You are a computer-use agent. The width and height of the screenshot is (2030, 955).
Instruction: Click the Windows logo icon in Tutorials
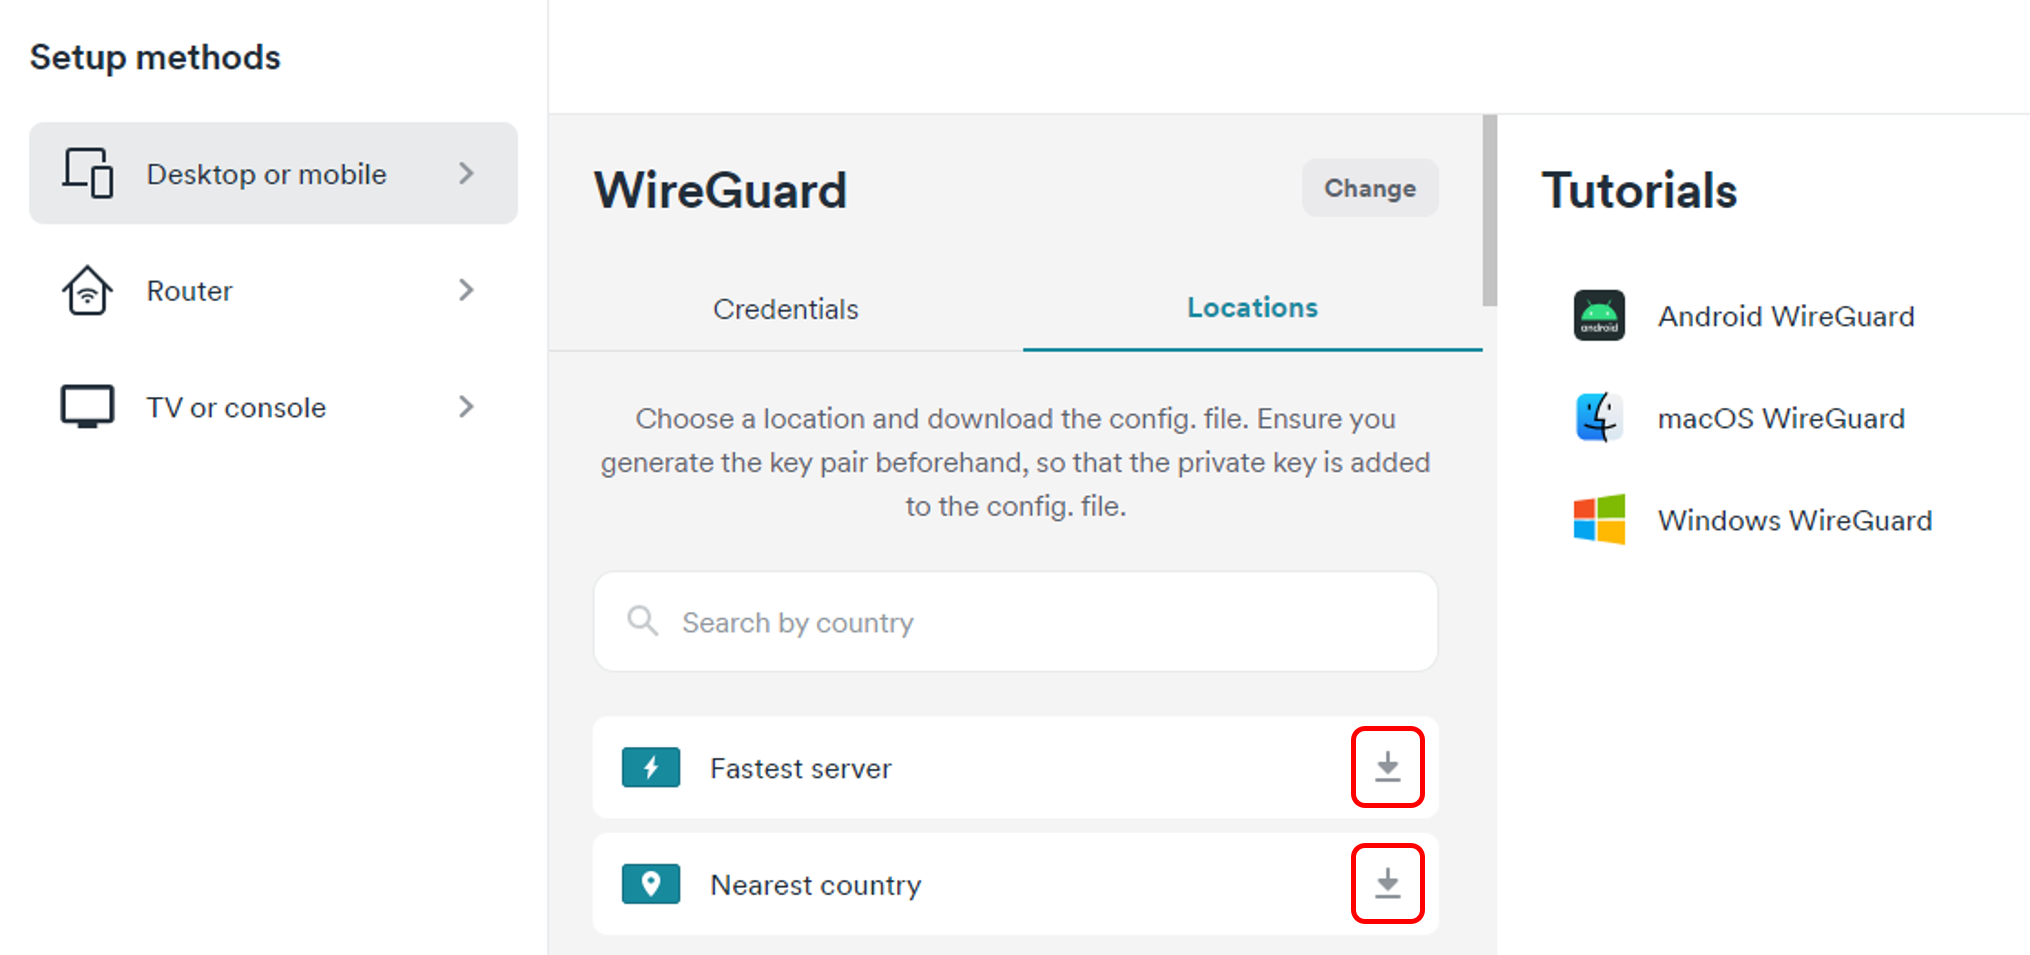click(x=1599, y=519)
